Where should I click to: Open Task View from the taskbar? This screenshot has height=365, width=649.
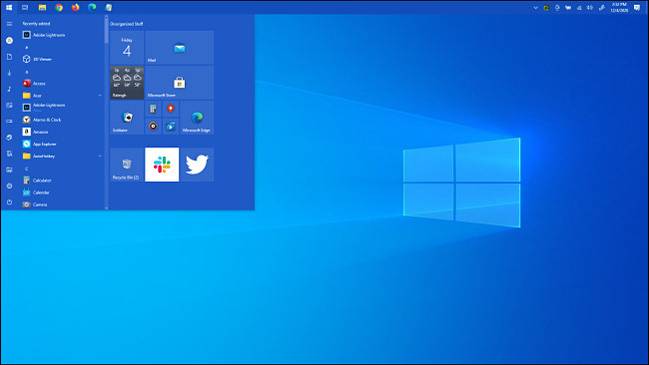tap(25, 7)
